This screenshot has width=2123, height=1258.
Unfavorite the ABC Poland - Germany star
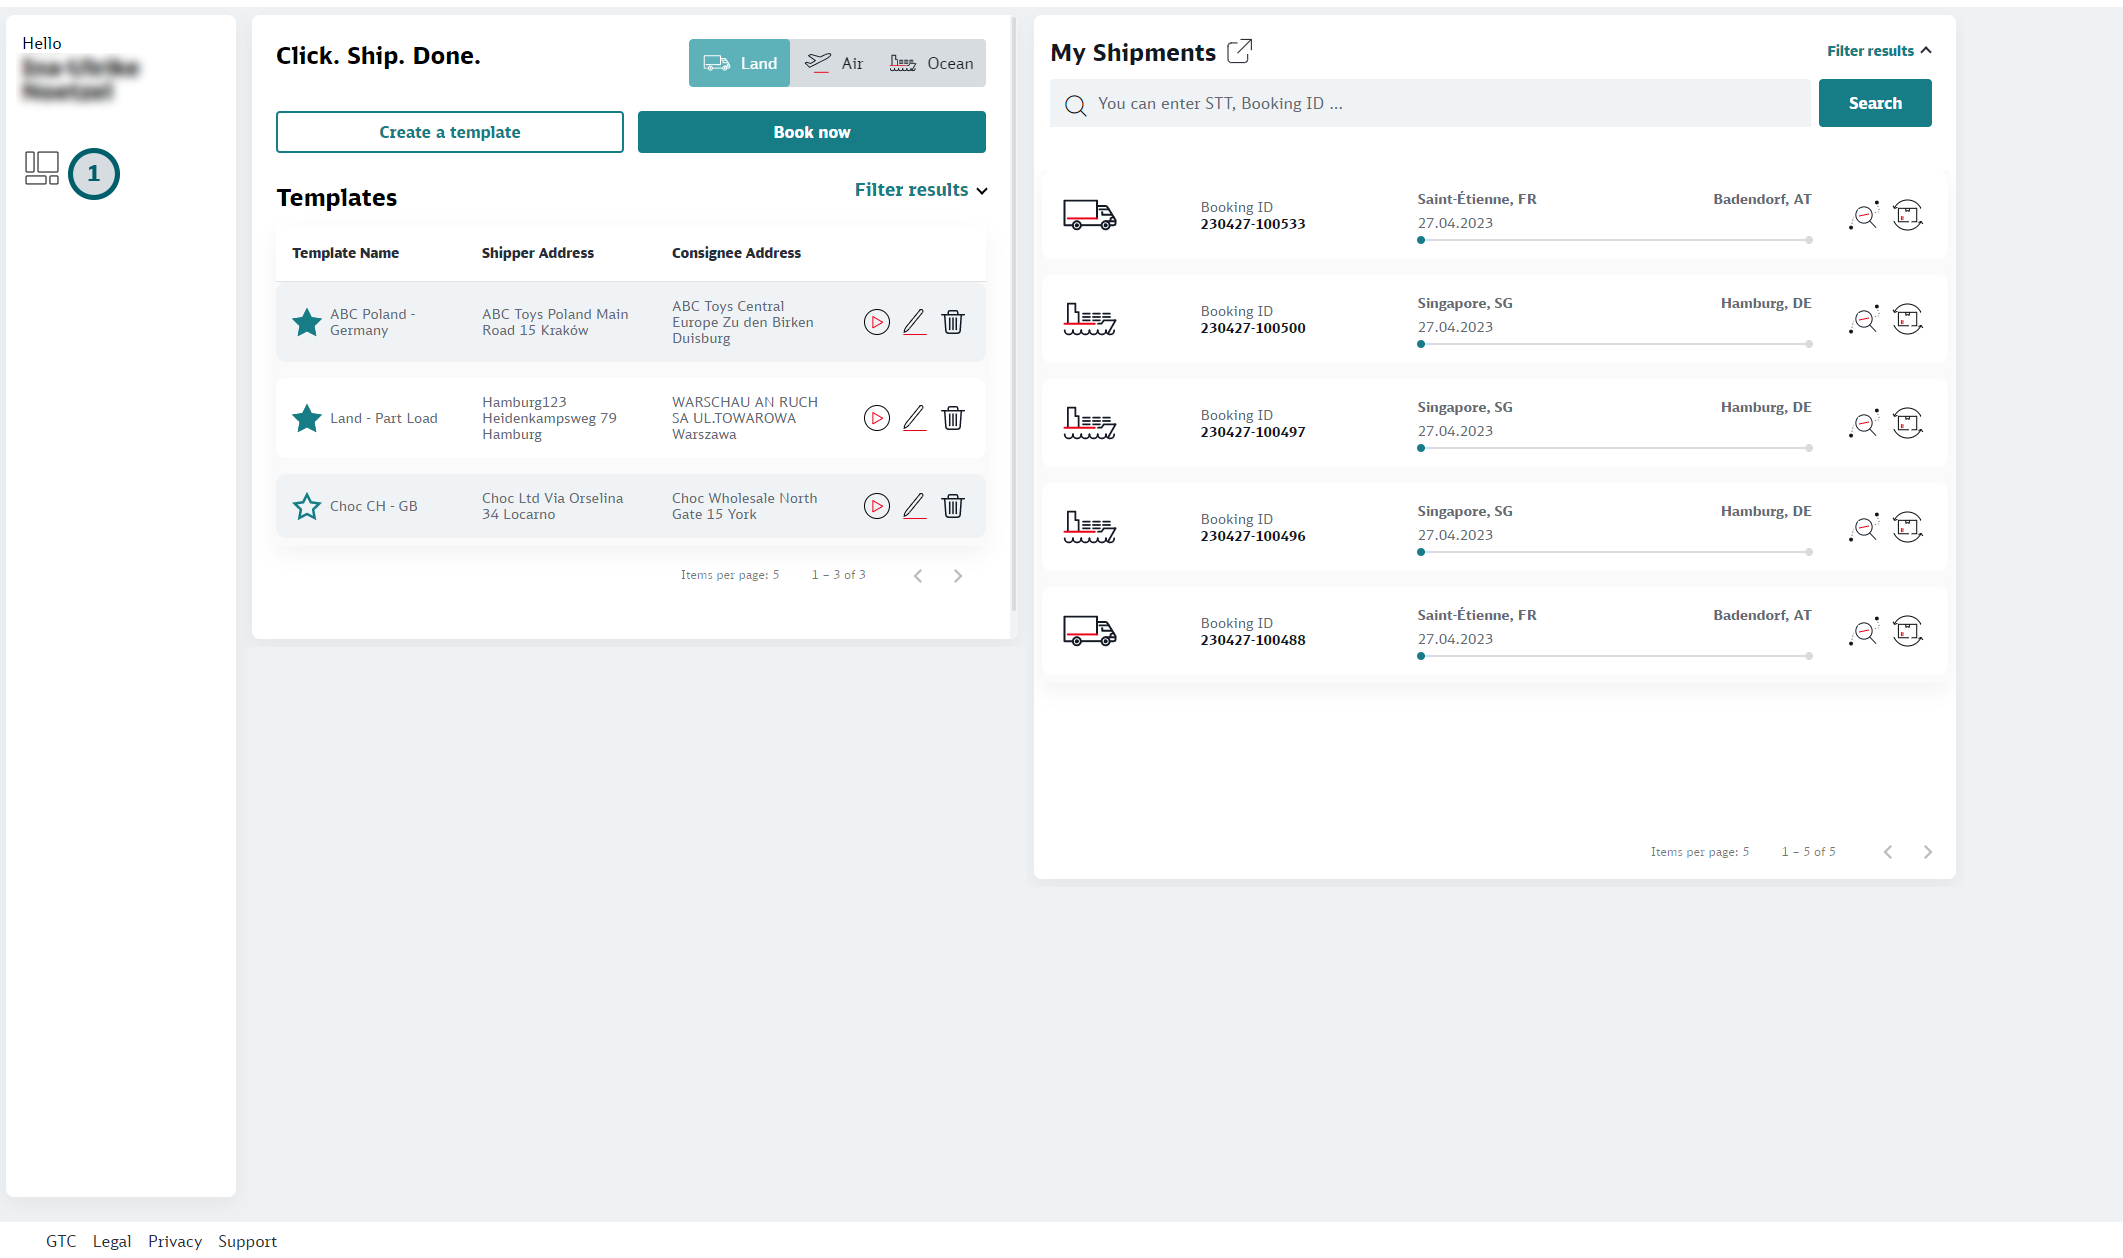coord(306,322)
